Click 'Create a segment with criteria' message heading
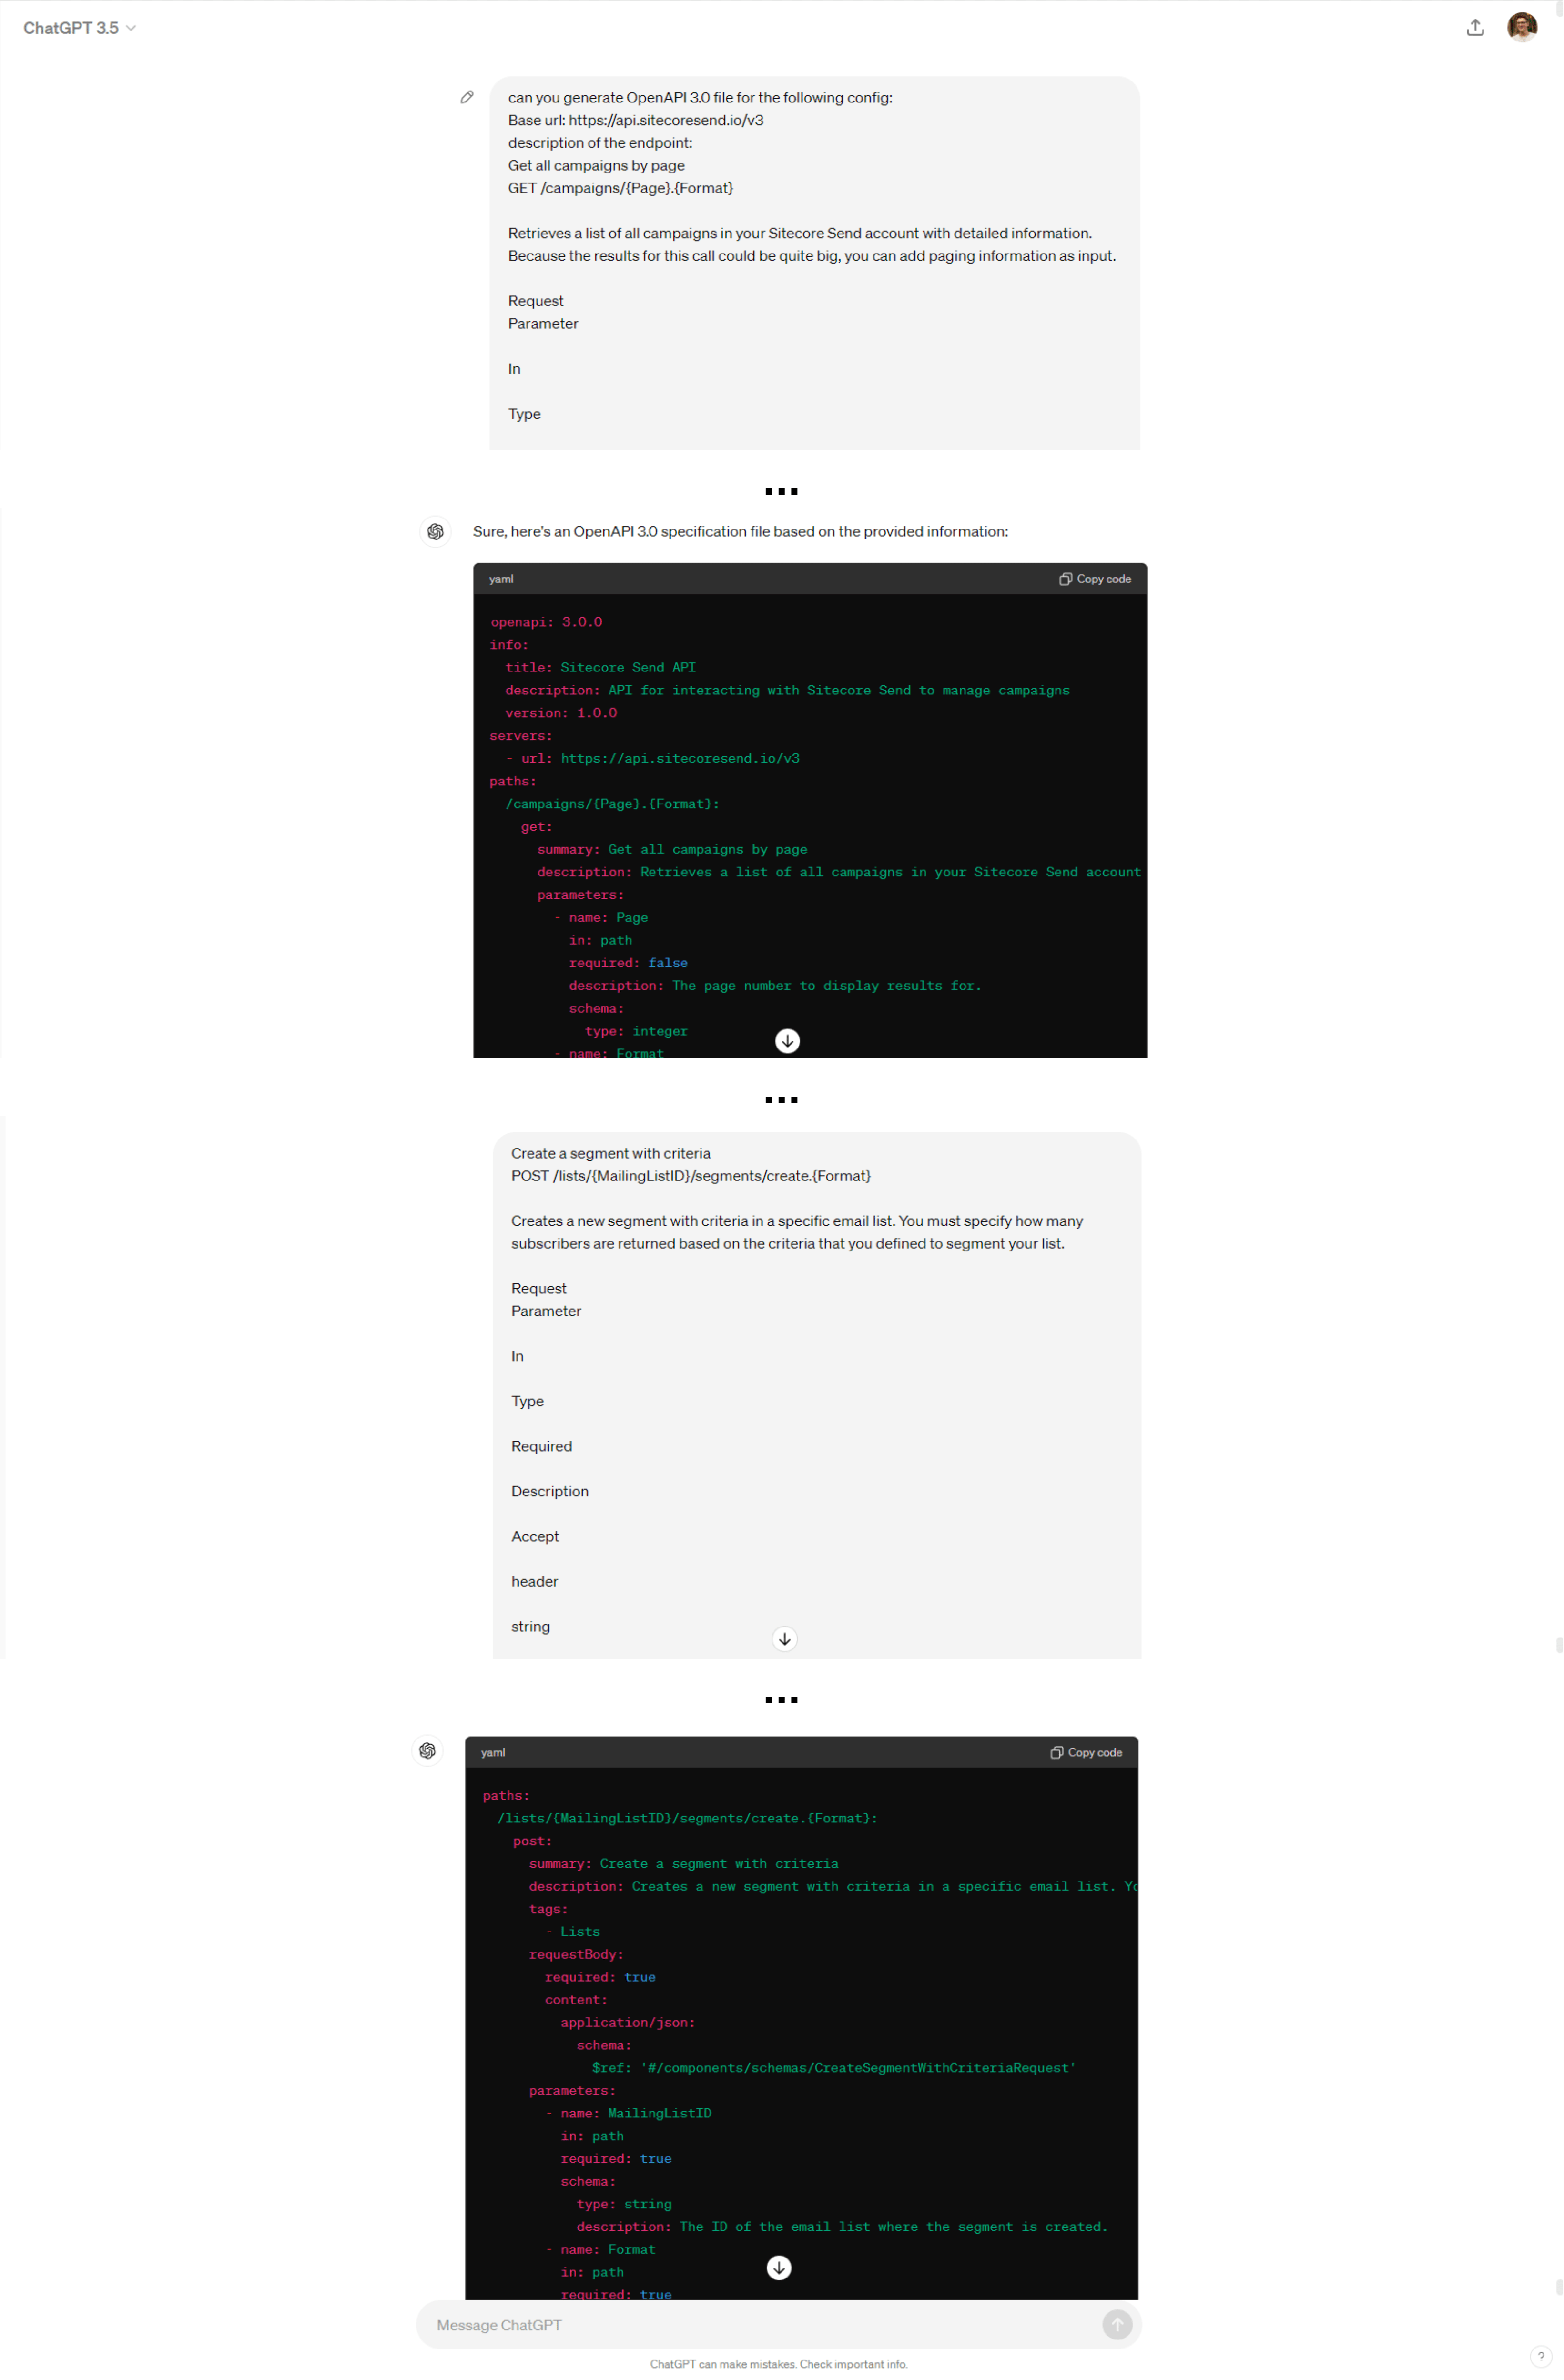This screenshot has height=2380, width=1564. pyautogui.click(x=611, y=1153)
